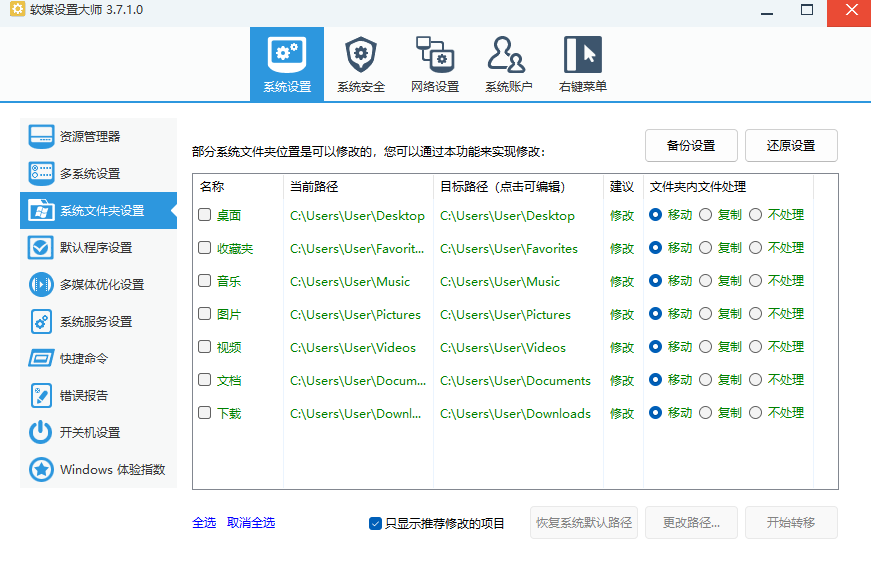This screenshot has height=567, width=871.
Task: Click the 全选 link
Action: pos(204,523)
